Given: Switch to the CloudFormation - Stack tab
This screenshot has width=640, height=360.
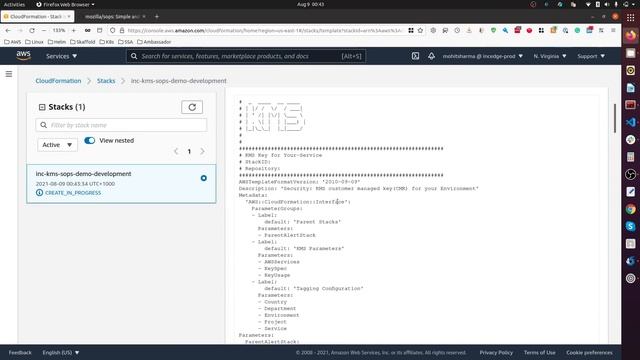Looking at the screenshot, I should 38,16.
